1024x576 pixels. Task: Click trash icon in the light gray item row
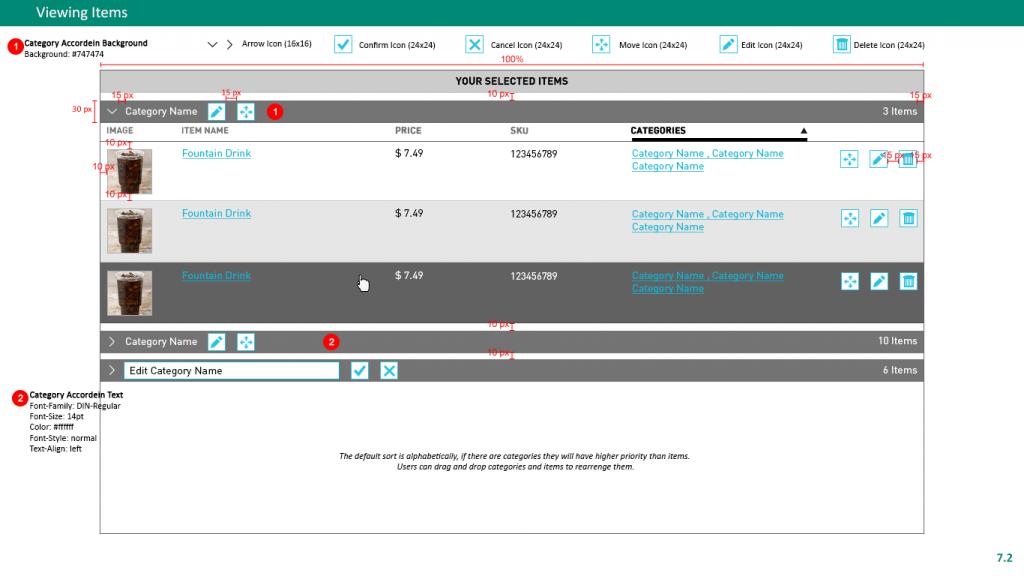click(x=908, y=219)
